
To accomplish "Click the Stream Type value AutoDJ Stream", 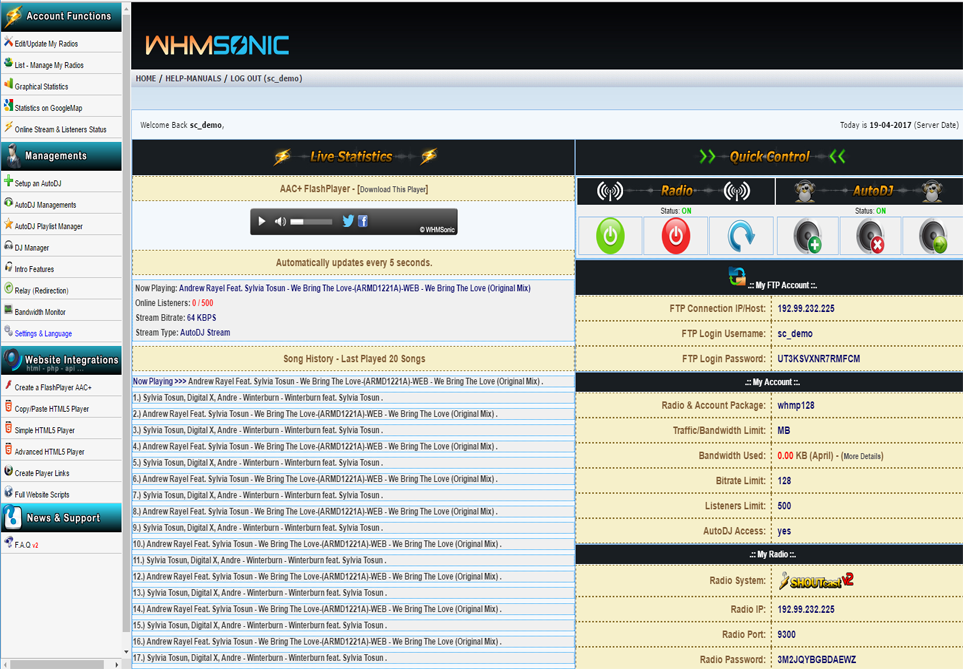I will 205,332.
